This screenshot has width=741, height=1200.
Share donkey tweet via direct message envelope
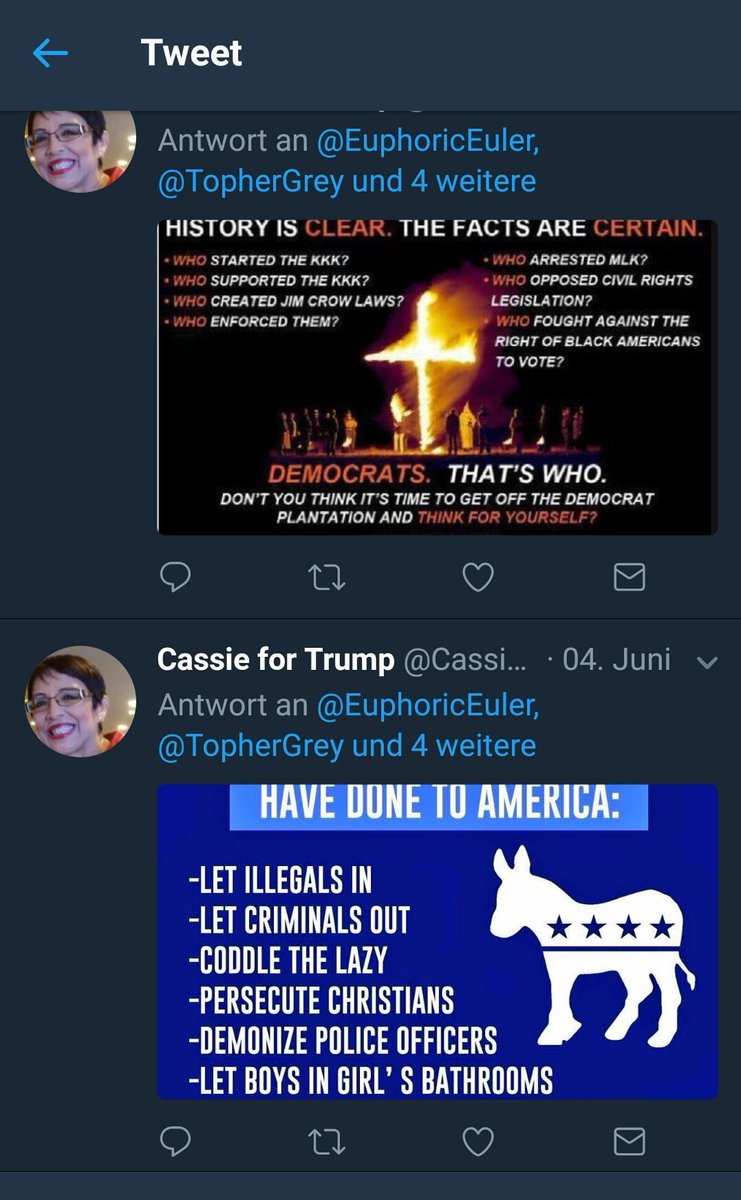coord(629,1141)
